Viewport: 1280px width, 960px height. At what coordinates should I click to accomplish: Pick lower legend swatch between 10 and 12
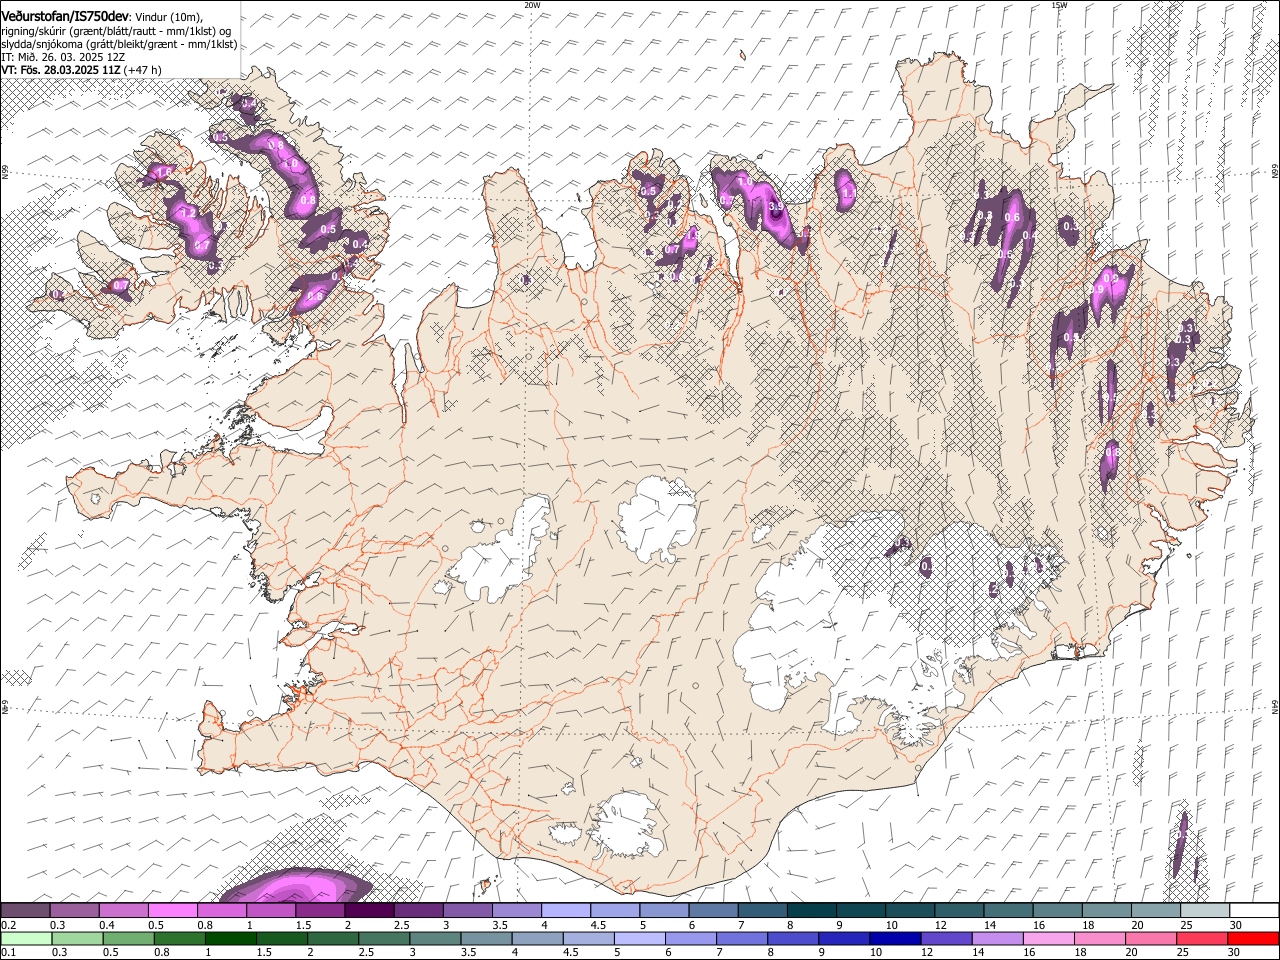click(896, 938)
